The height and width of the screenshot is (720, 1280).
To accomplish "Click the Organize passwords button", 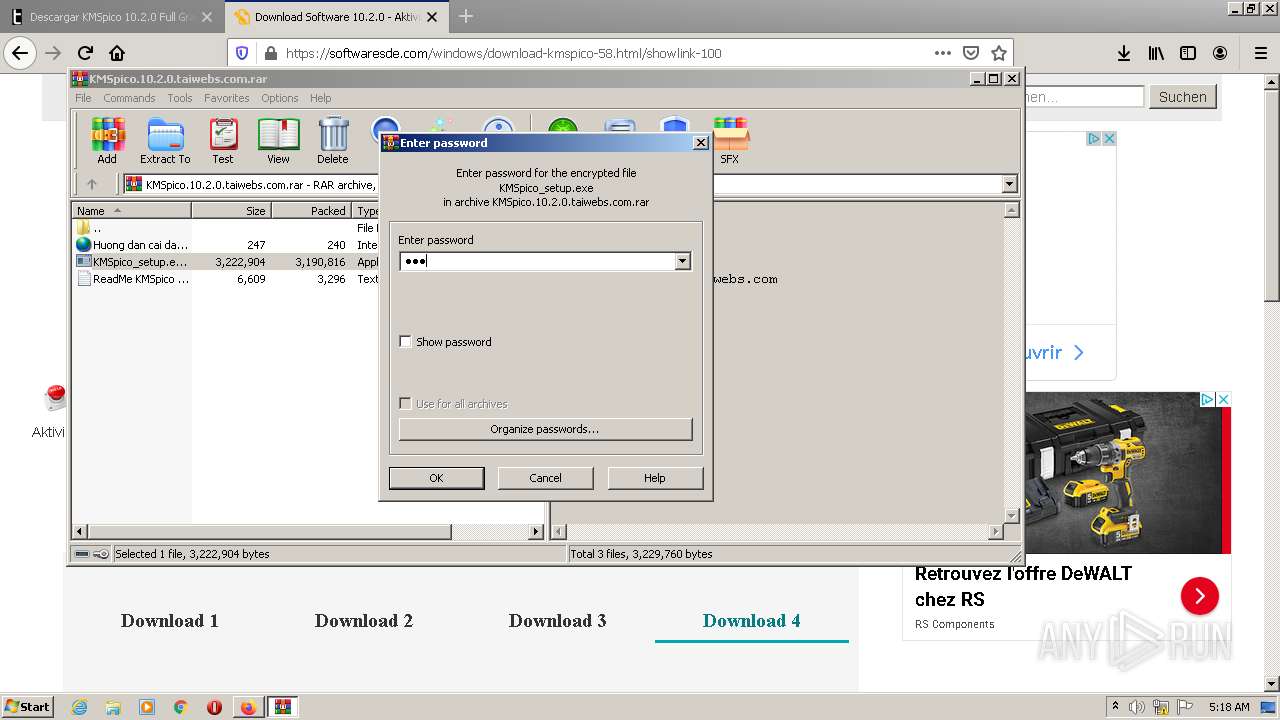I will (545, 429).
